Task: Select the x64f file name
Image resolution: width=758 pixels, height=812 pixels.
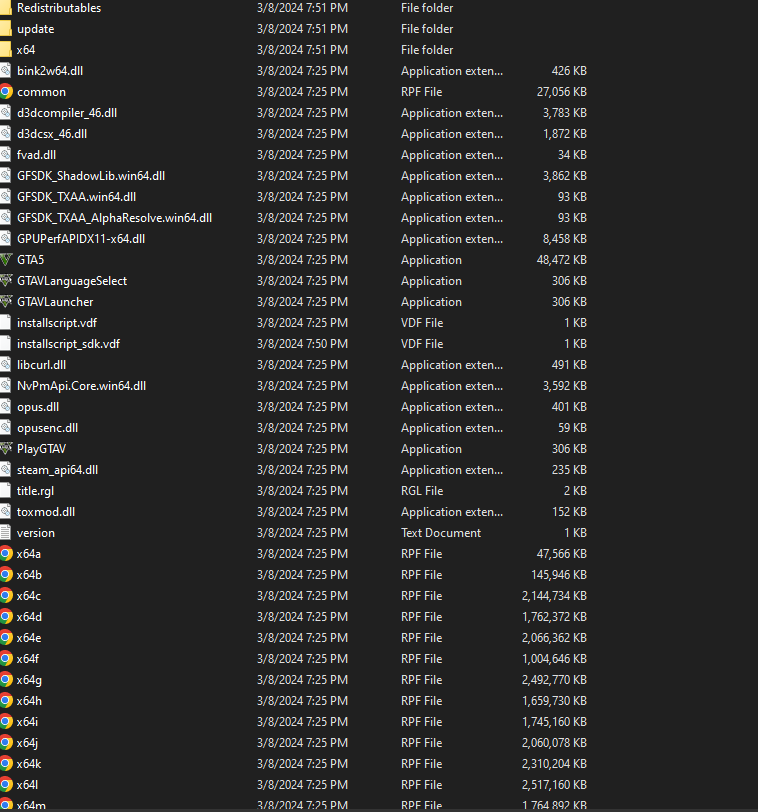Action: point(28,659)
